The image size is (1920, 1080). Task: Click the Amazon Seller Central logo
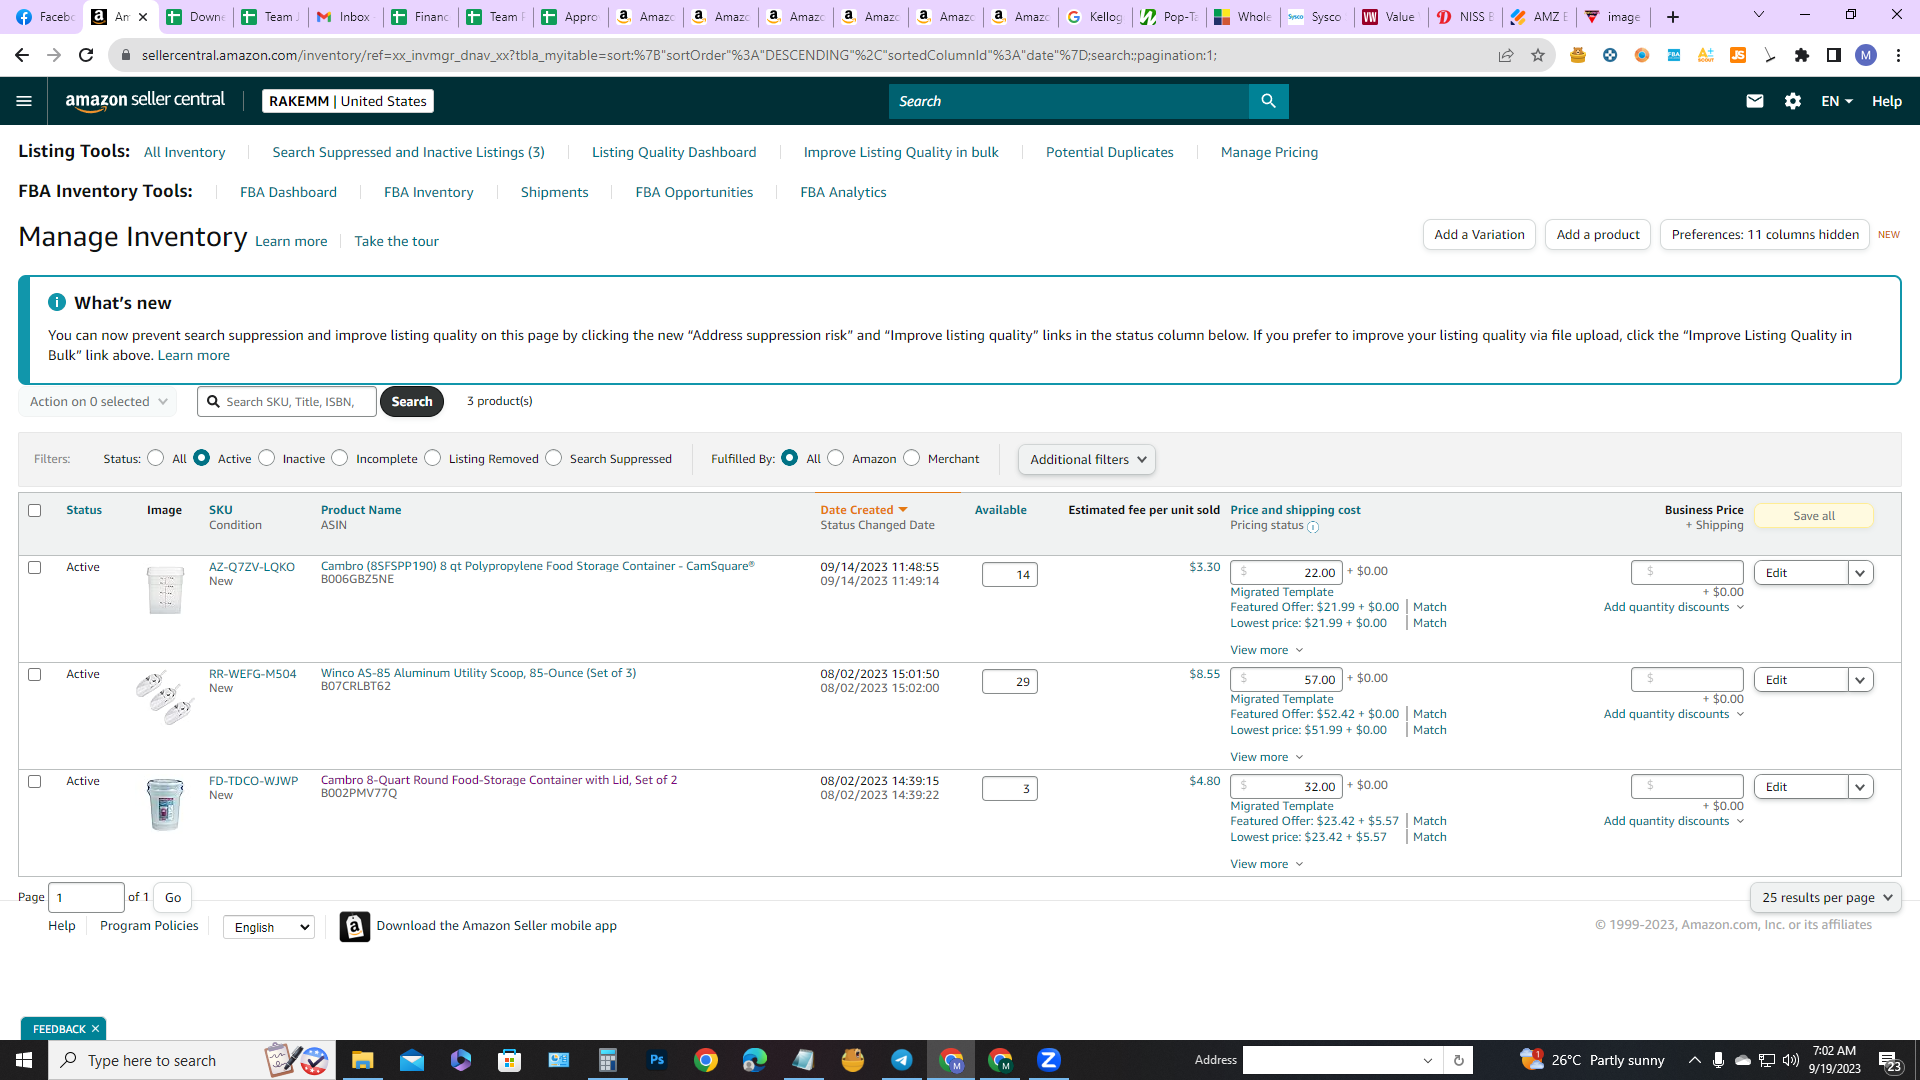point(145,100)
